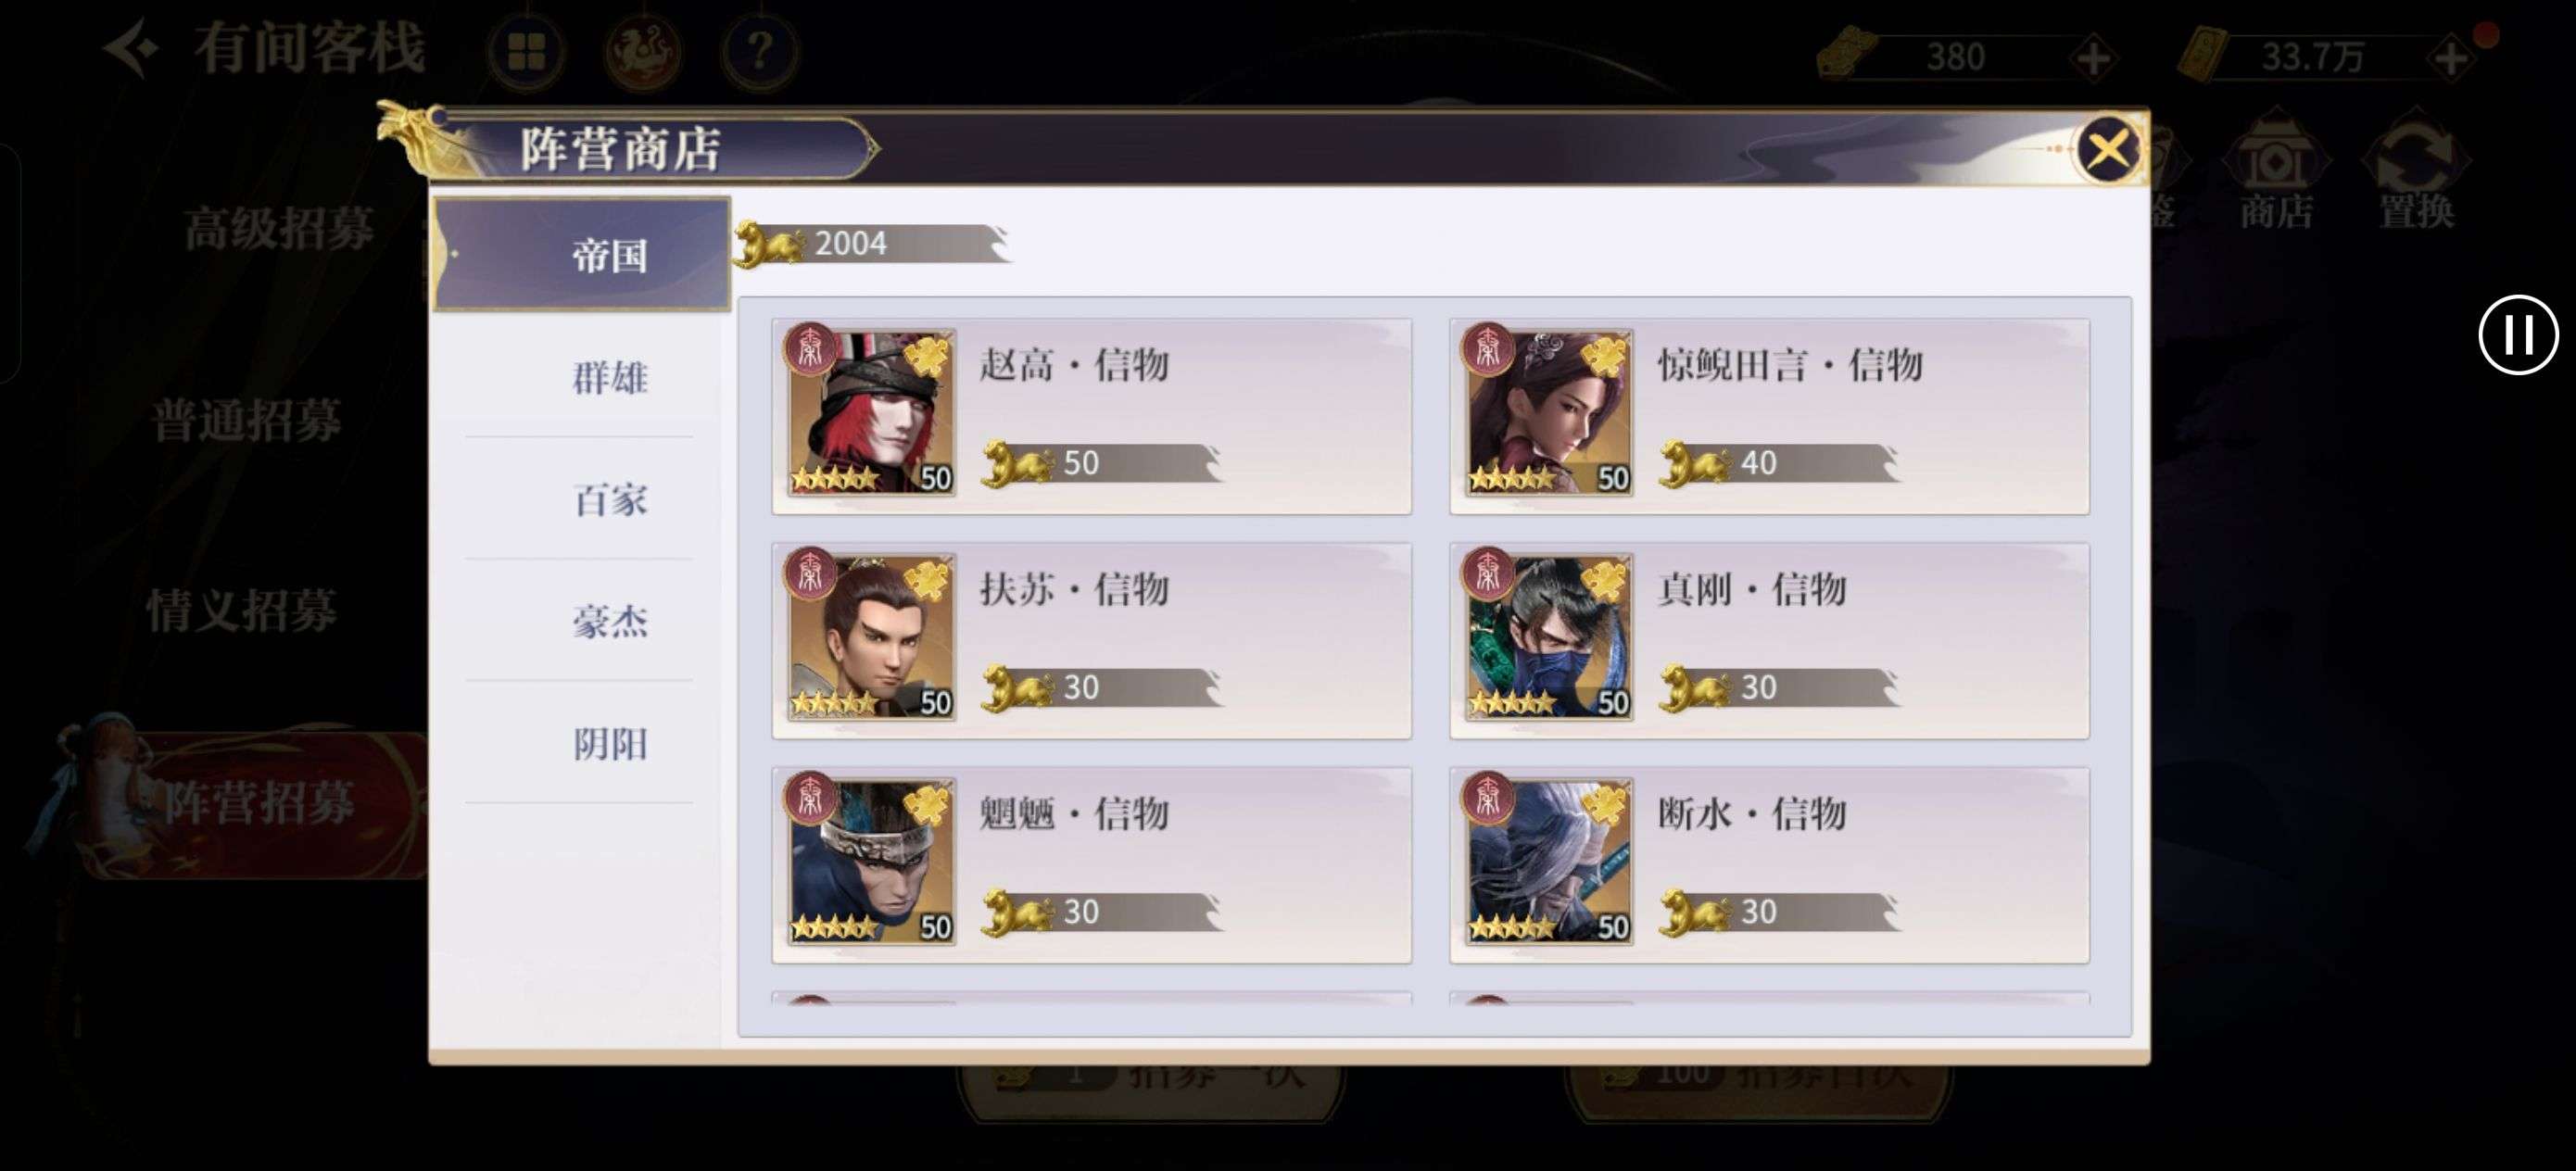Open the 断水·信物 item card
This screenshot has width=2576, height=1171.
1769,866
